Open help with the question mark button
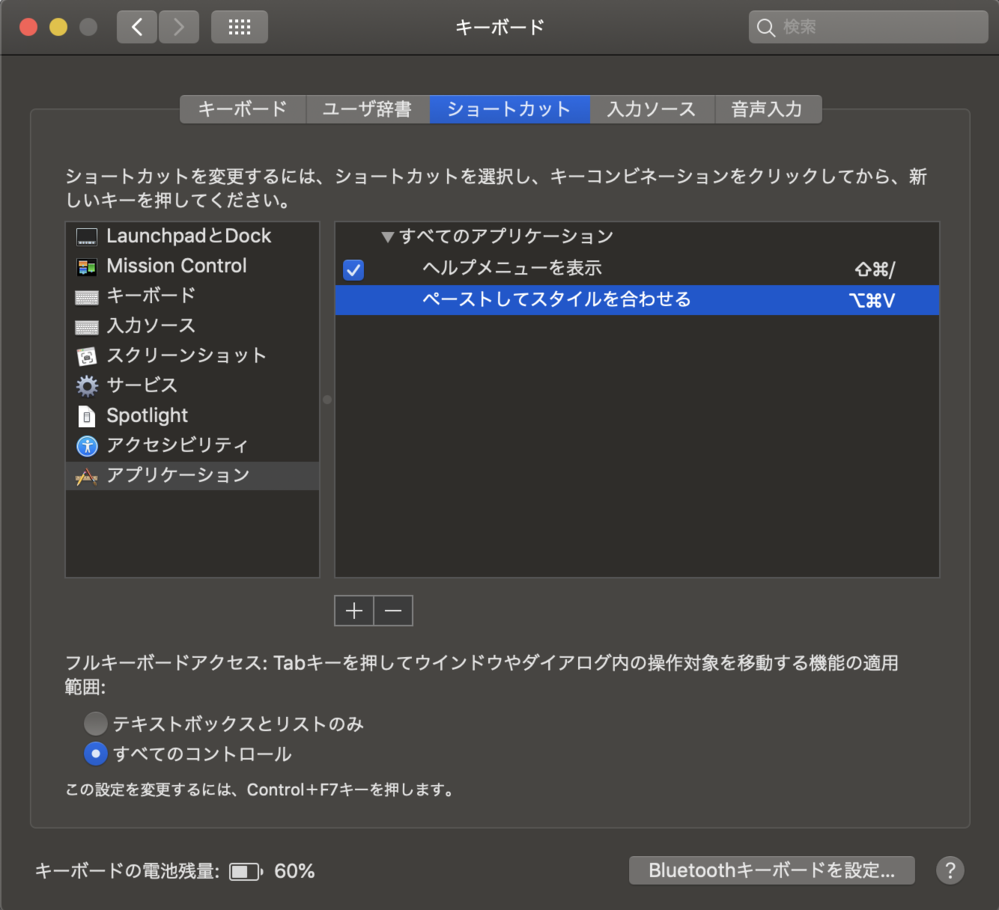This screenshot has width=999, height=910. click(949, 870)
